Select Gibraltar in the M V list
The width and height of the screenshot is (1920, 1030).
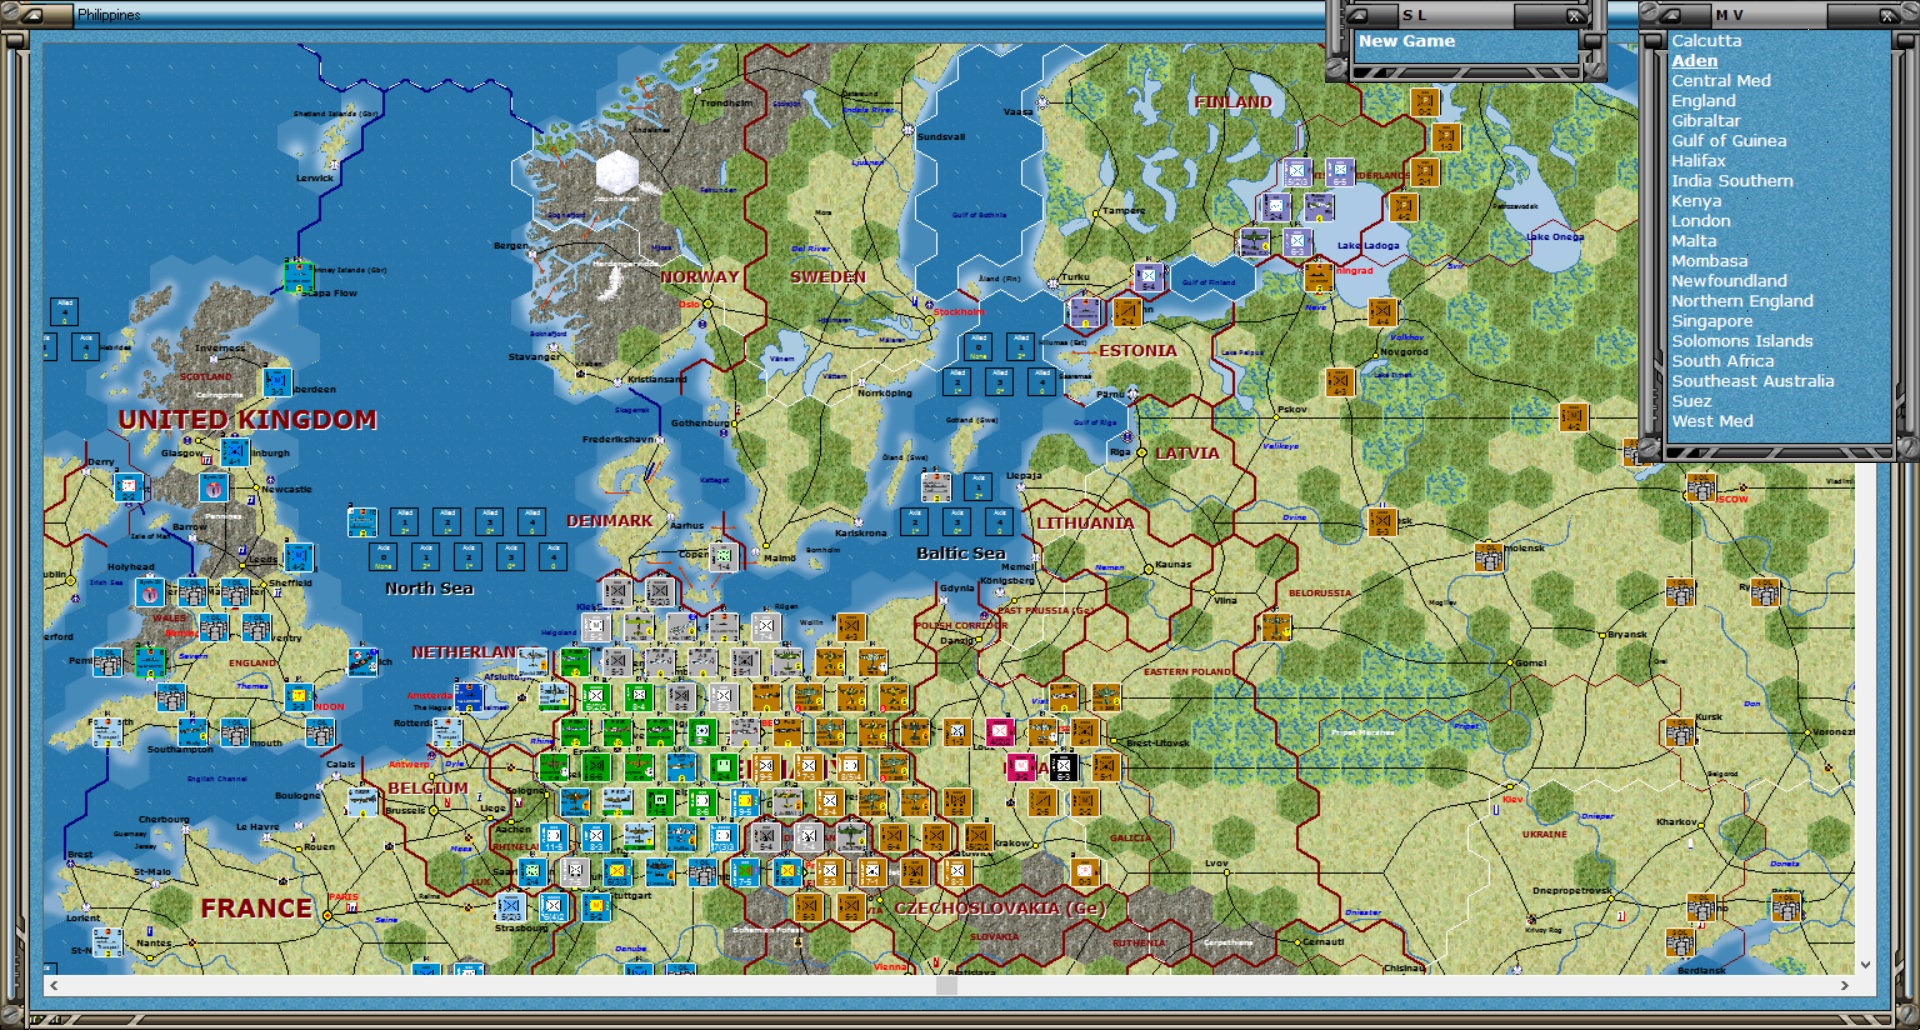[x=1706, y=121]
